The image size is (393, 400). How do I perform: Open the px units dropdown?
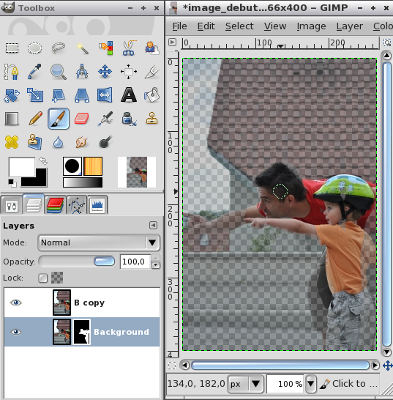246,384
